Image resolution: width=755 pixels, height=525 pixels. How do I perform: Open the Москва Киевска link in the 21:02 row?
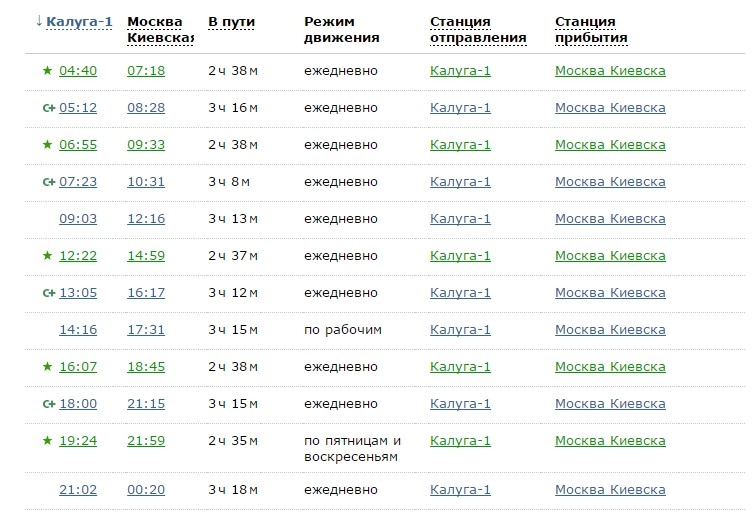pos(610,490)
